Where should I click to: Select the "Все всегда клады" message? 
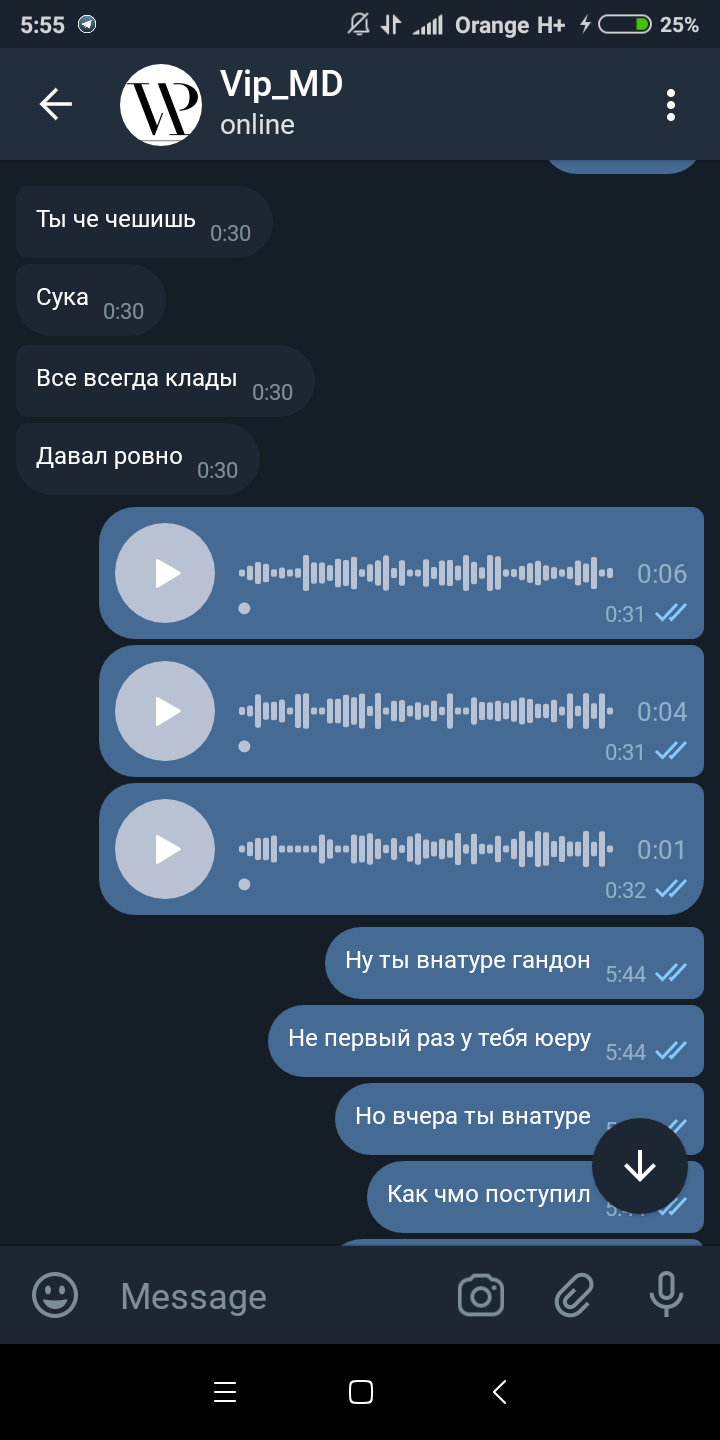coord(165,381)
